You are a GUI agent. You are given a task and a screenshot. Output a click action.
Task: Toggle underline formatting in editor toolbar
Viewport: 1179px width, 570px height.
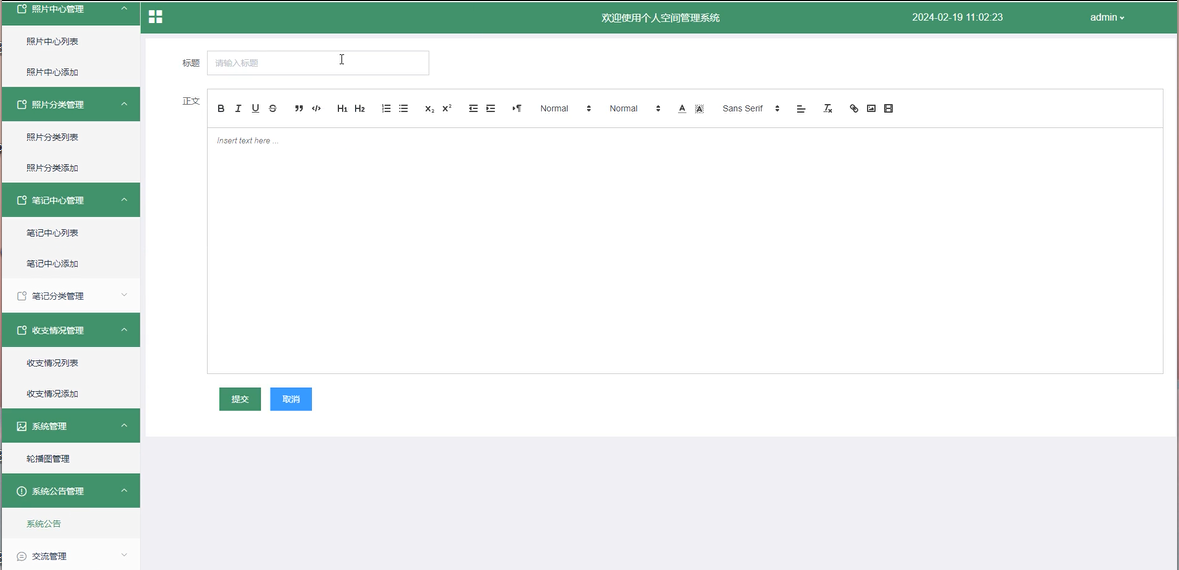pyautogui.click(x=256, y=109)
